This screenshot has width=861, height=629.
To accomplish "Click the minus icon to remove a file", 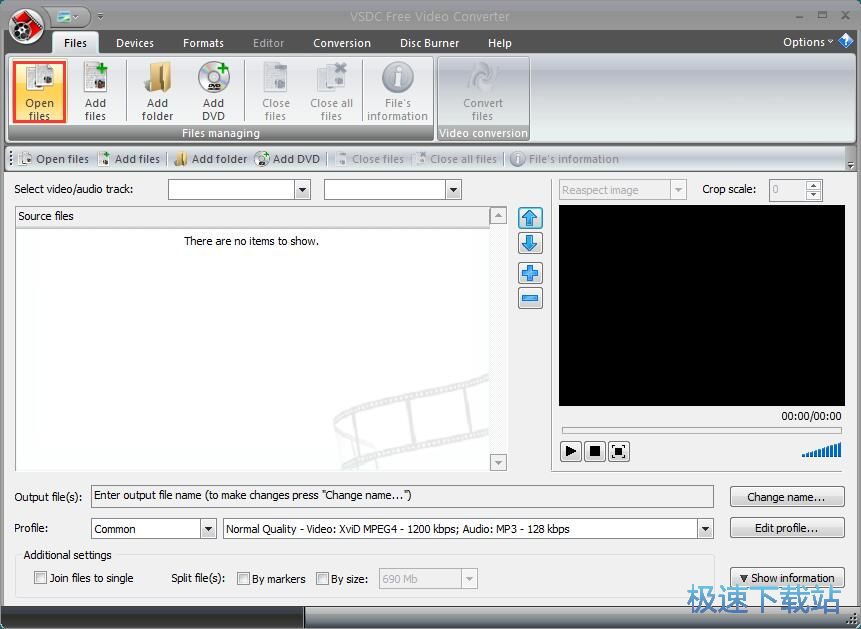I will (x=530, y=298).
